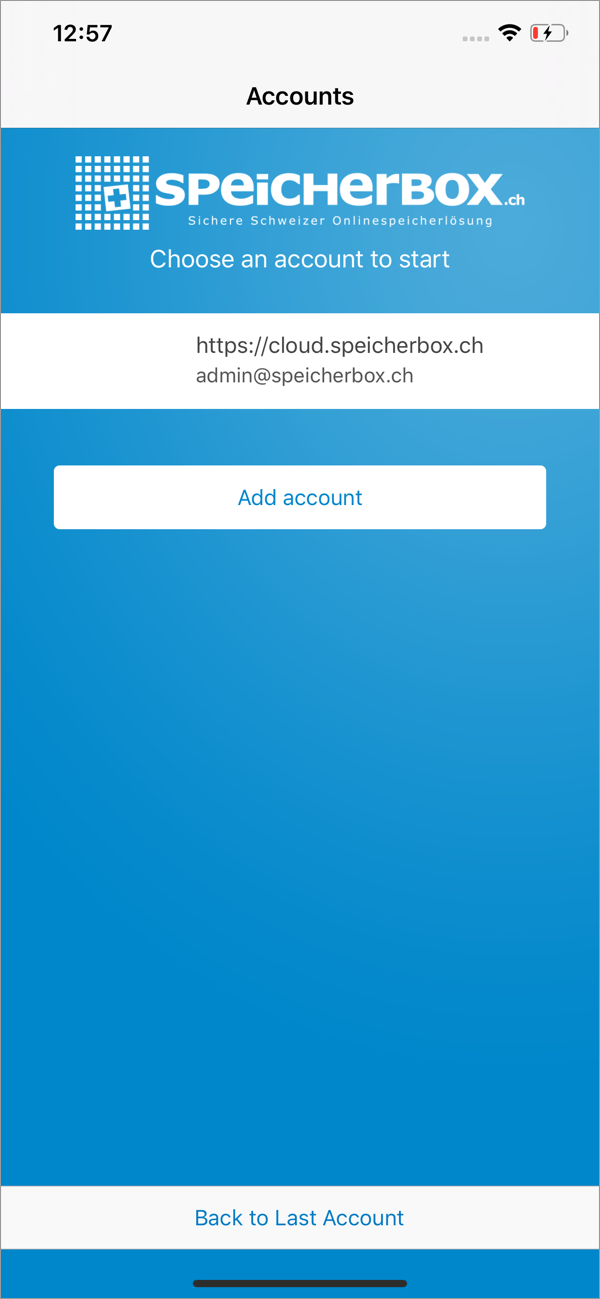This screenshot has height=1299, width=600.
Task: Tap the Add account button
Action: pos(300,497)
